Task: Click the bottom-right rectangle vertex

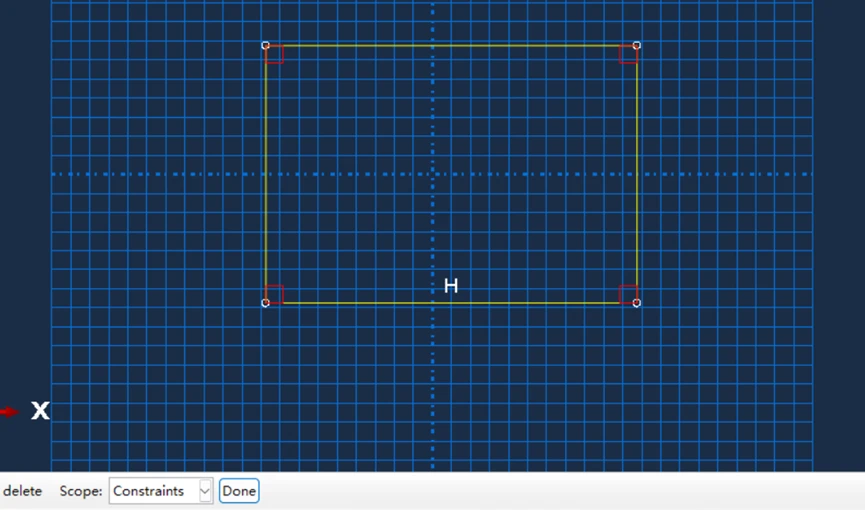Action: pyautogui.click(x=637, y=303)
